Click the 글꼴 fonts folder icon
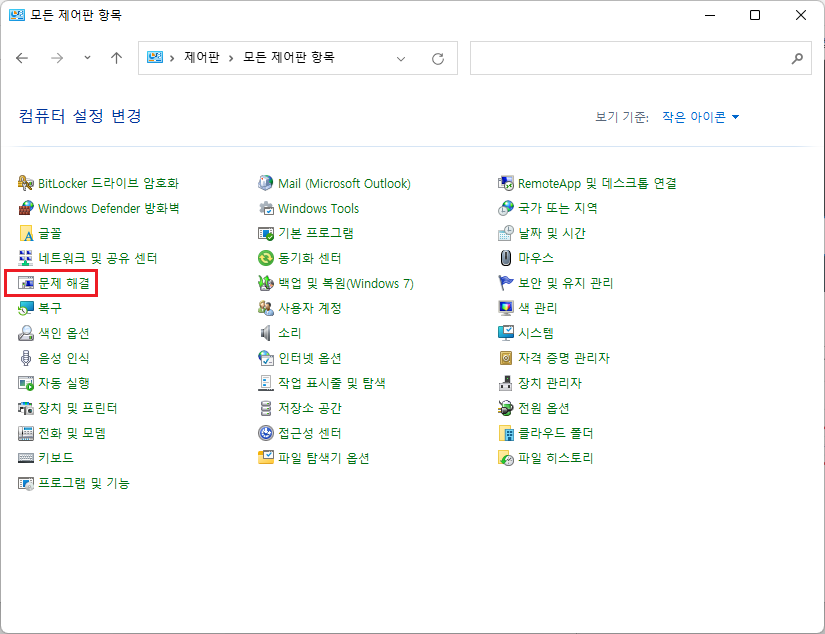825x634 pixels. coord(27,234)
